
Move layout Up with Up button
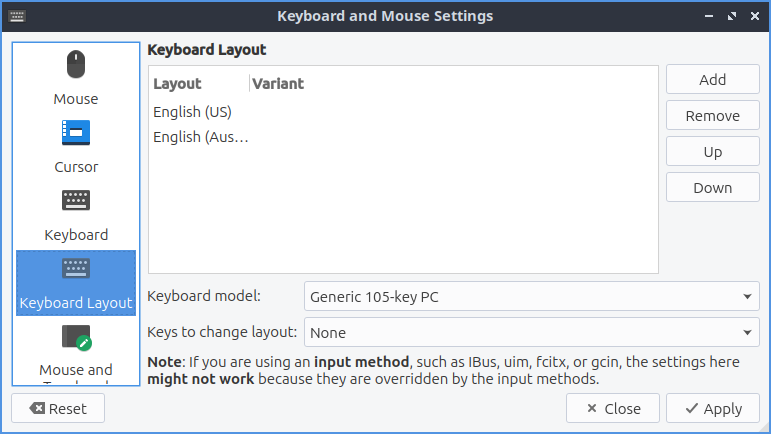pyautogui.click(x=712, y=152)
